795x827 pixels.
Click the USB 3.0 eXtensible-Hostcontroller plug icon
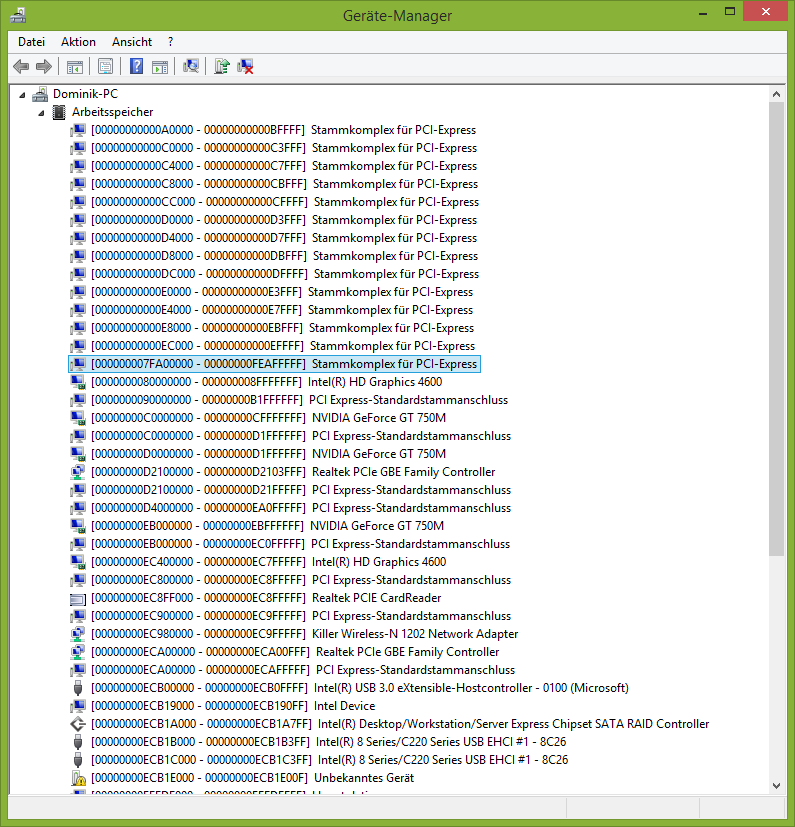(x=78, y=688)
